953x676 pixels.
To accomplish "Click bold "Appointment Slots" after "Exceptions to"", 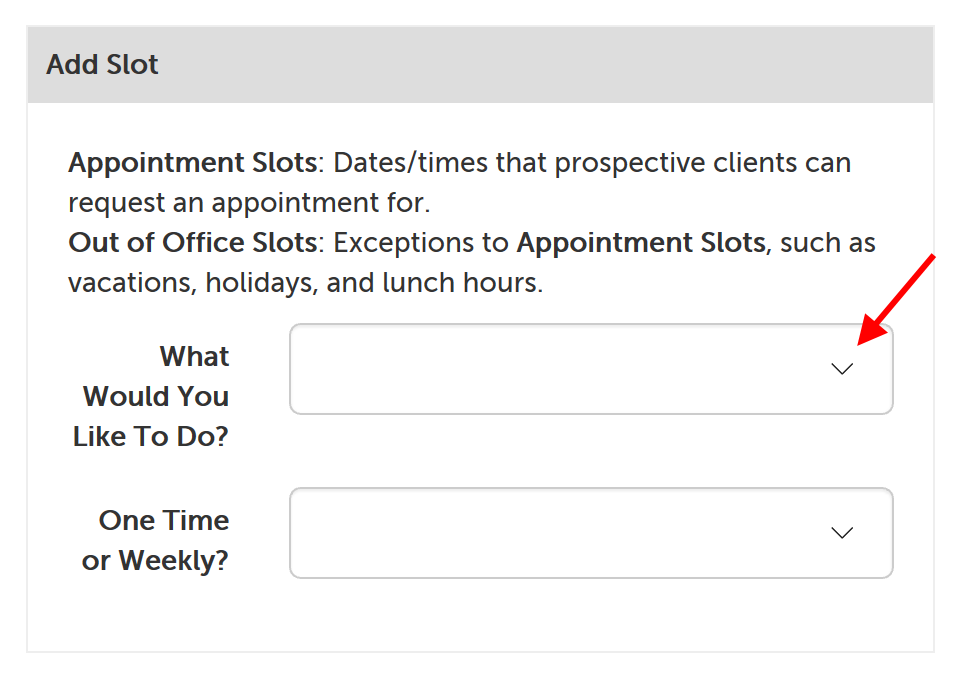I will [x=640, y=243].
